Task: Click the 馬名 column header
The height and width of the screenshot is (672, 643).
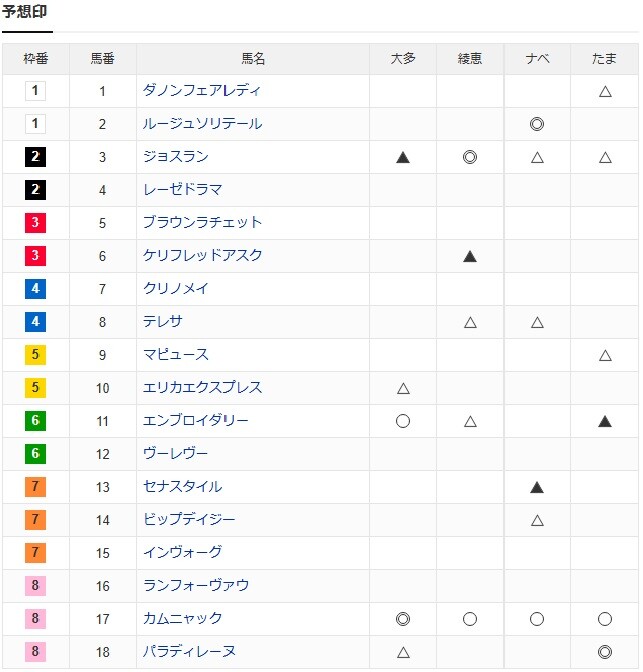Action: point(253,59)
